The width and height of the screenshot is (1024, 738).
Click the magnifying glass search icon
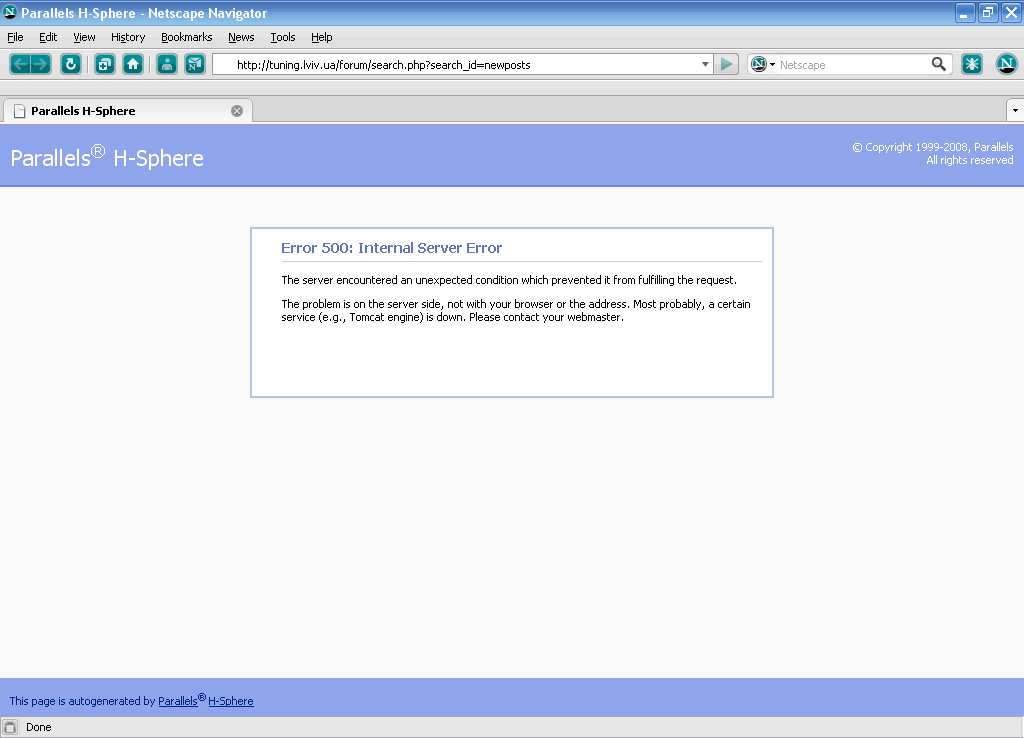pyautogui.click(x=938, y=64)
